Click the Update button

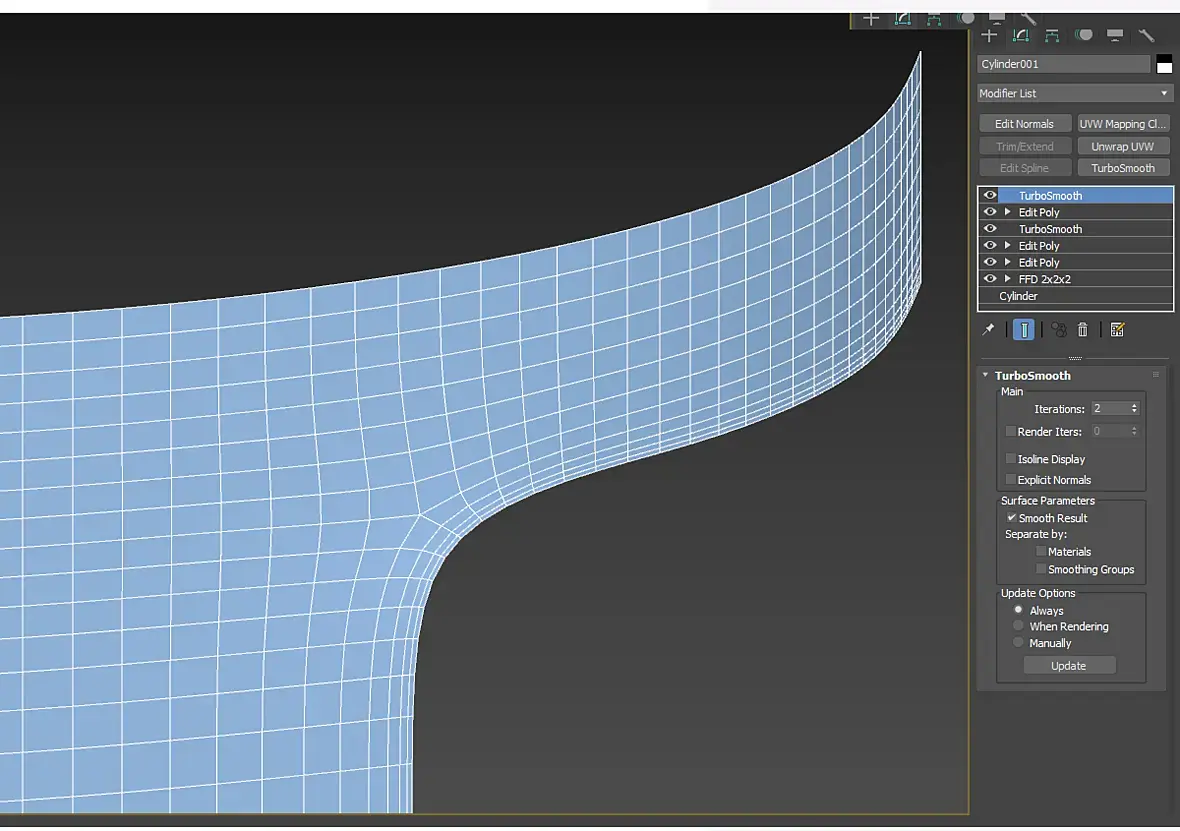1069,665
